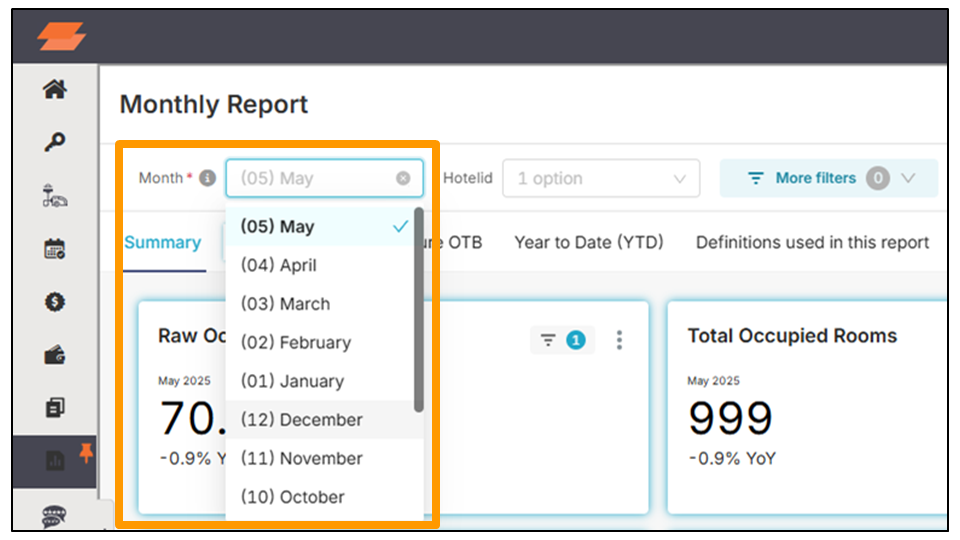The width and height of the screenshot is (960, 540).
Task: Click the More filters button
Action: pos(829,178)
